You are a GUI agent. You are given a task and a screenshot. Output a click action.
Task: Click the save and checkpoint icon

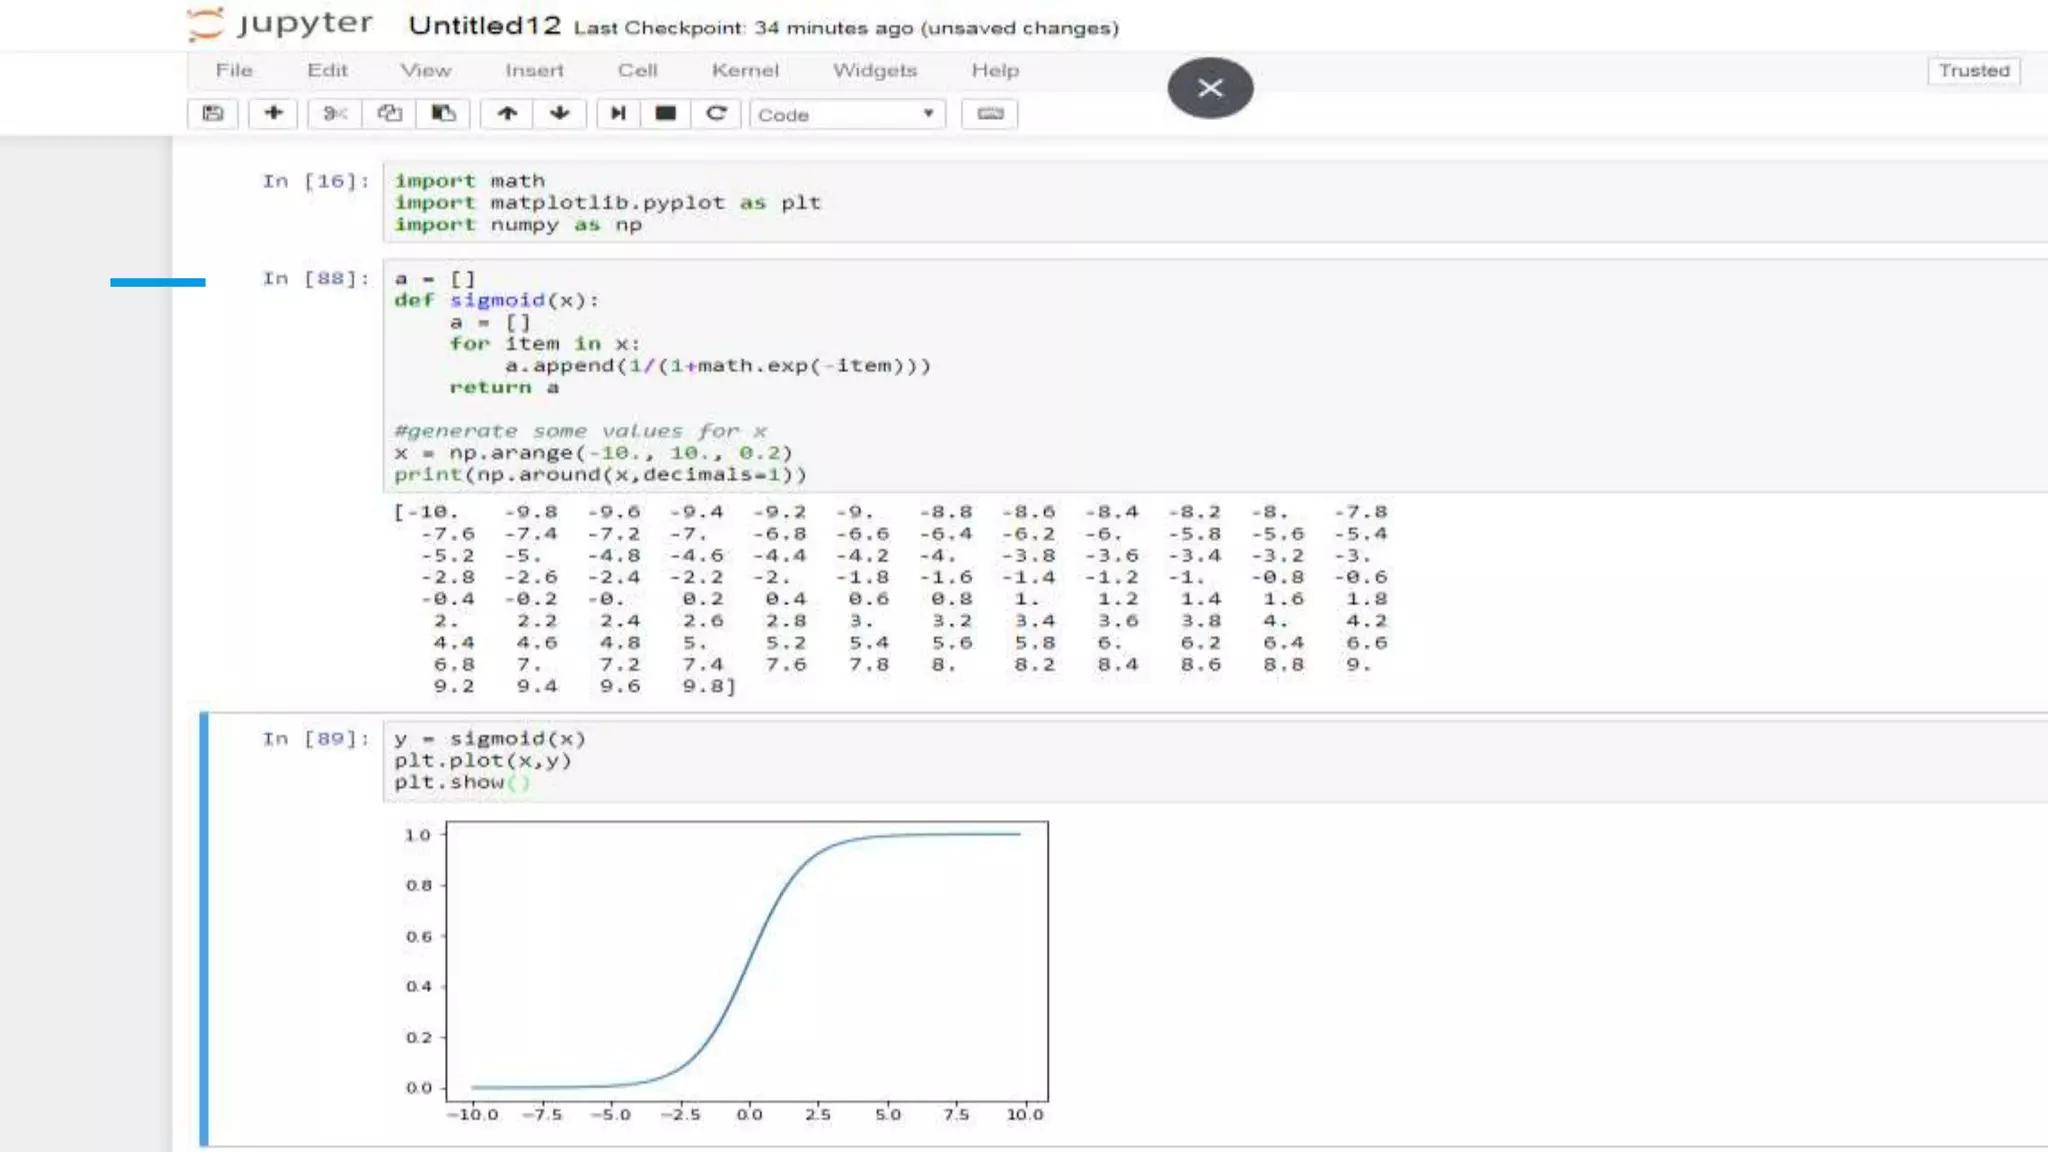212,114
